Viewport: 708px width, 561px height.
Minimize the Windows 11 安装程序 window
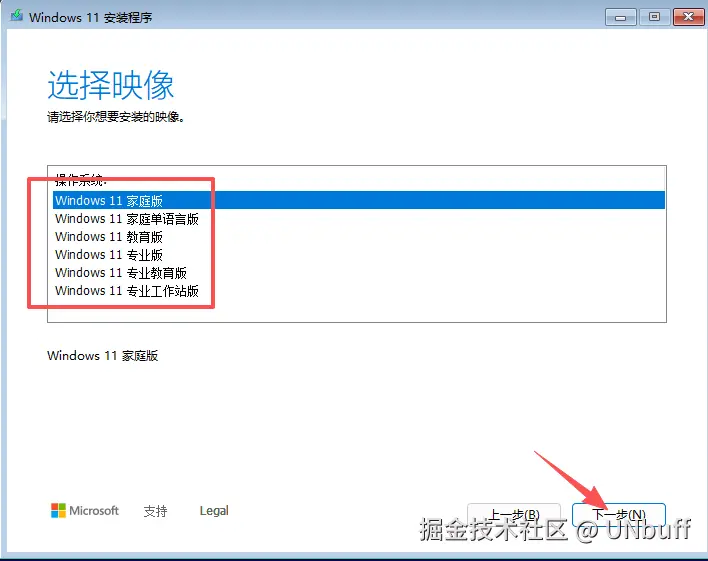(620, 17)
